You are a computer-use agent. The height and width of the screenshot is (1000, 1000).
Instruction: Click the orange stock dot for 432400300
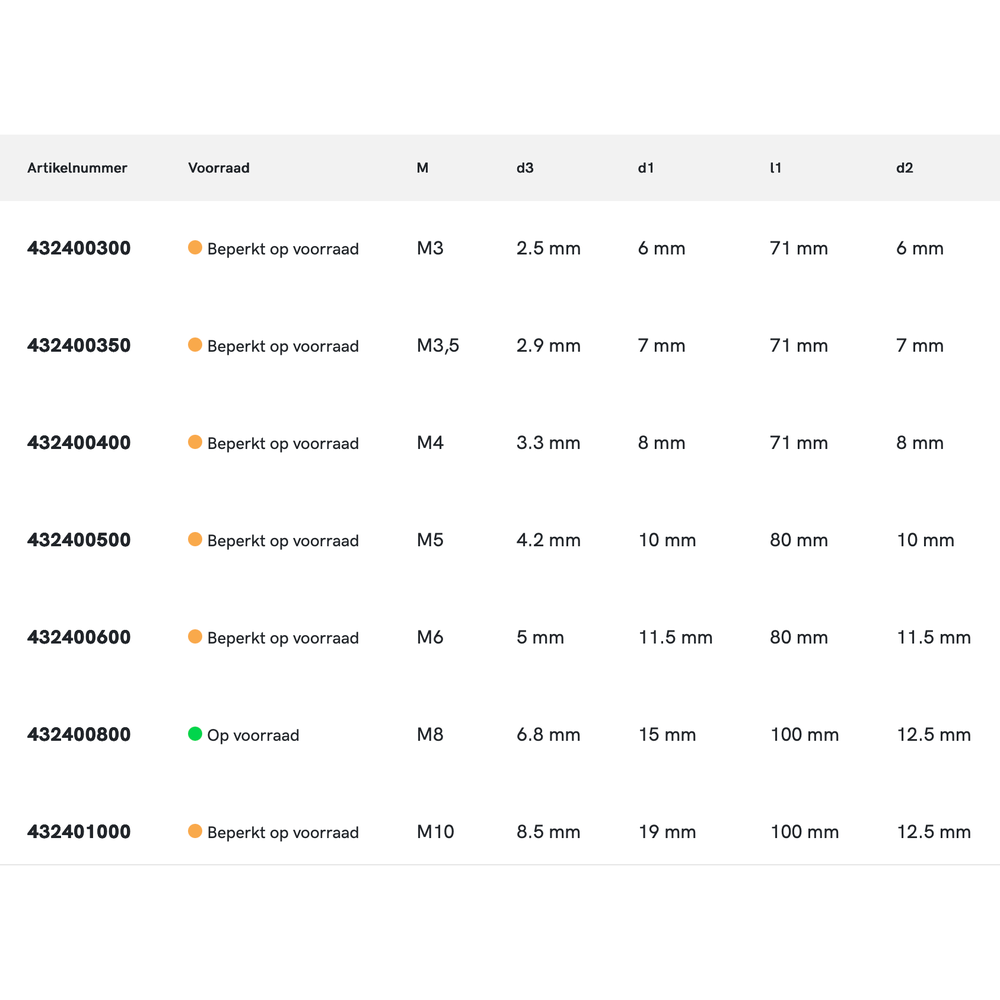(x=195, y=248)
